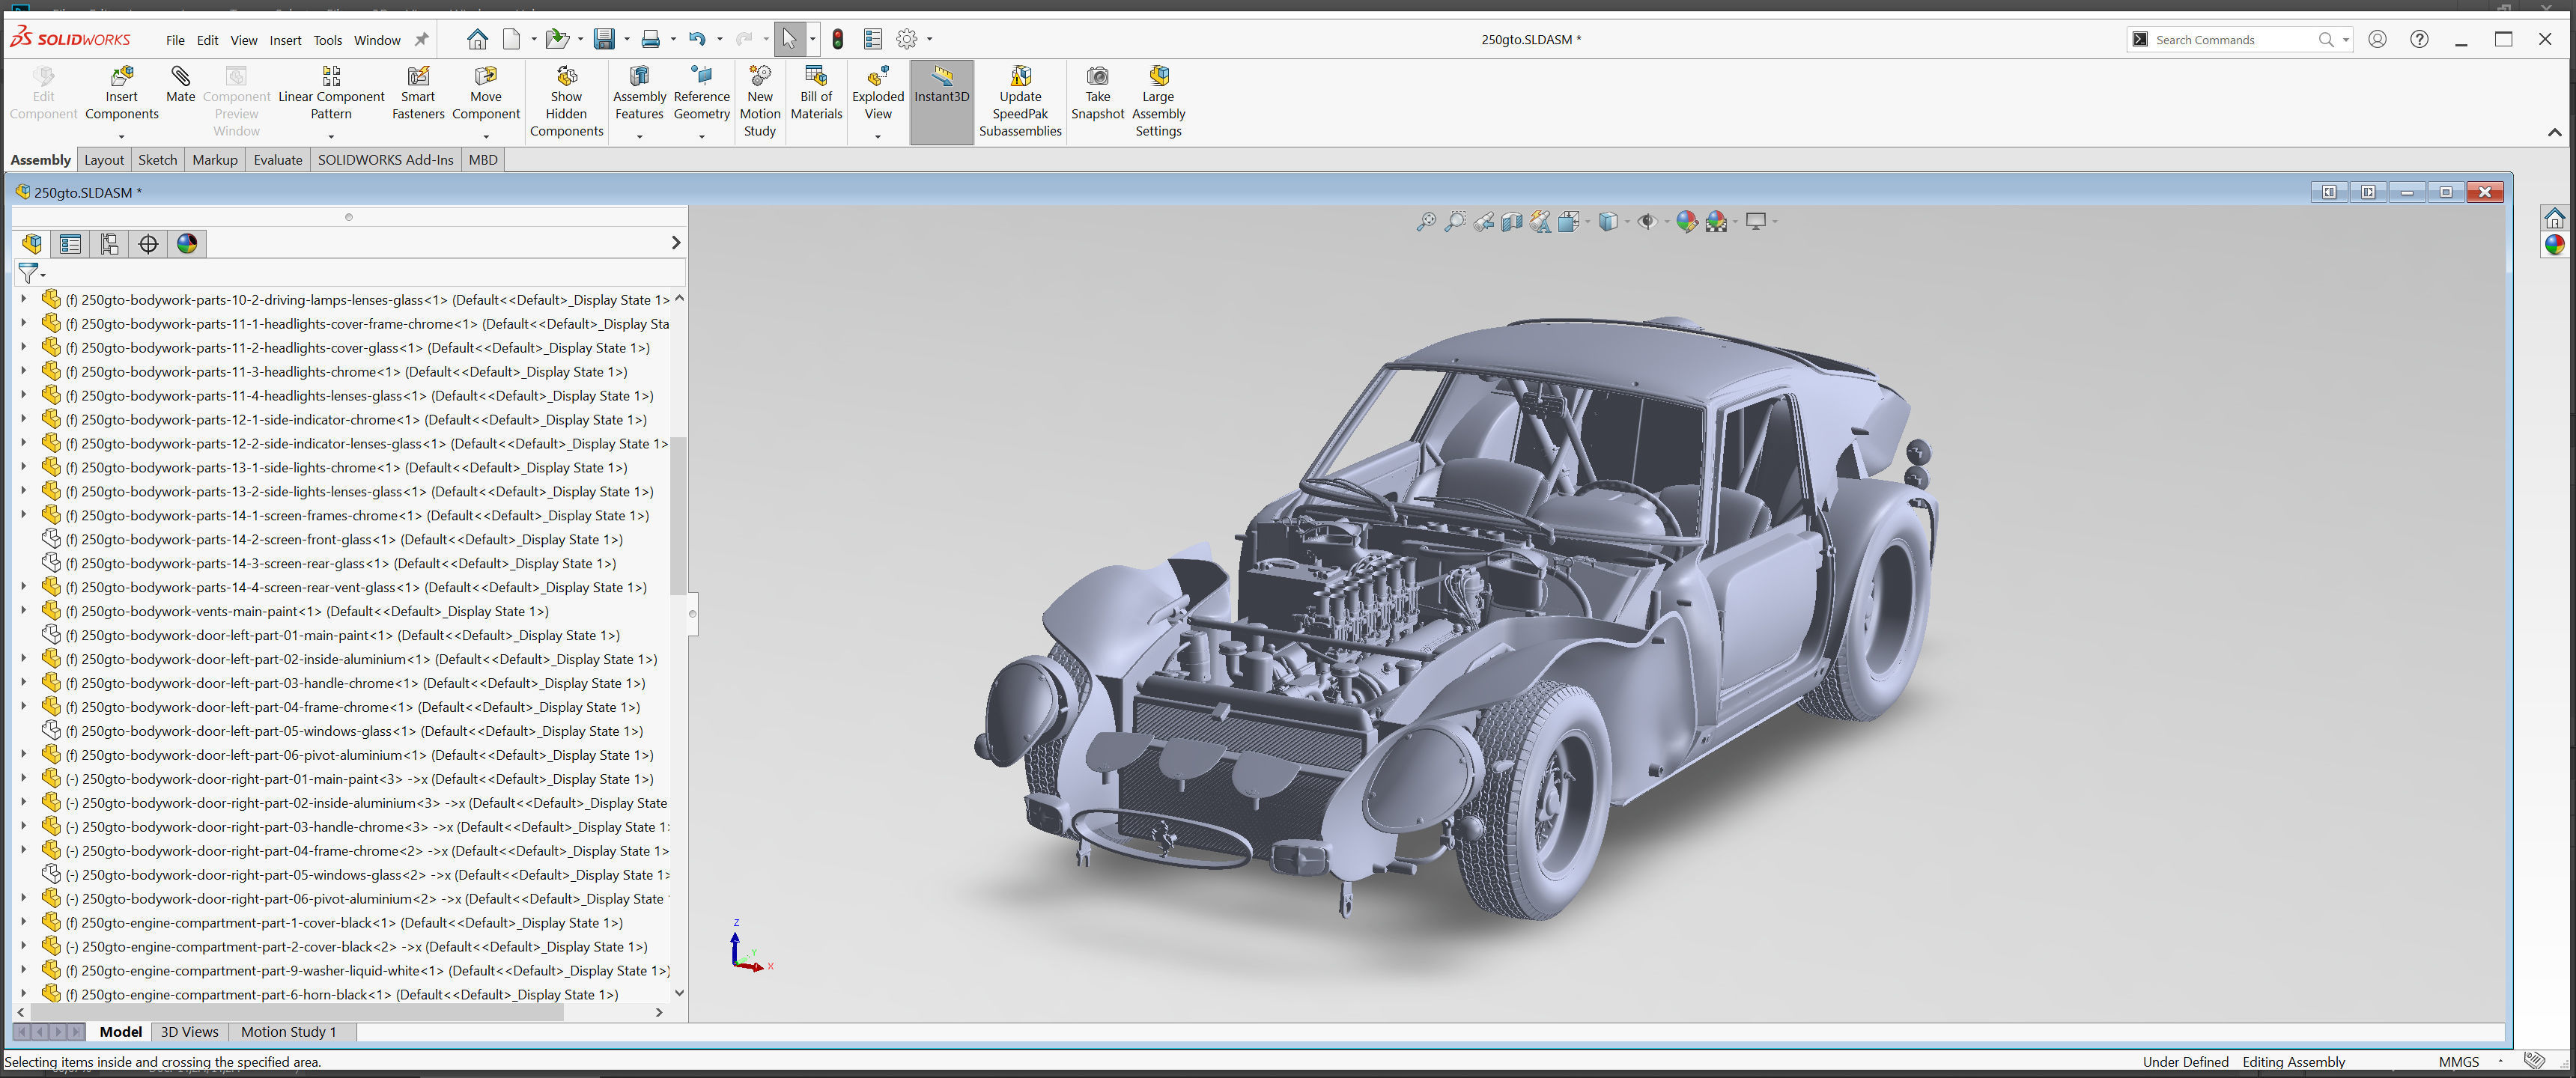The image size is (2576, 1078).
Task: Click the Save icon
Action: 604,39
